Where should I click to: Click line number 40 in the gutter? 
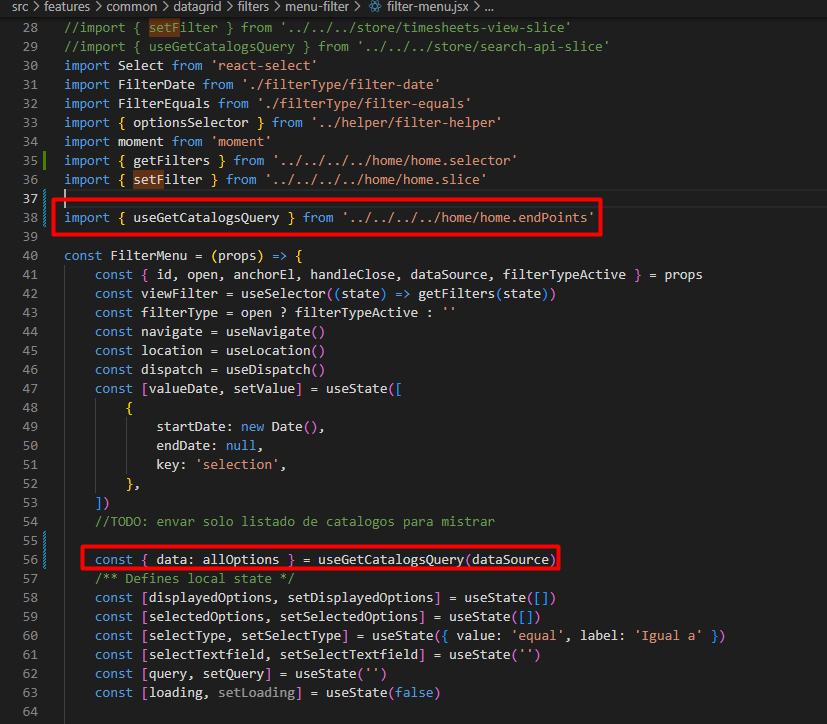click(x=31, y=255)
